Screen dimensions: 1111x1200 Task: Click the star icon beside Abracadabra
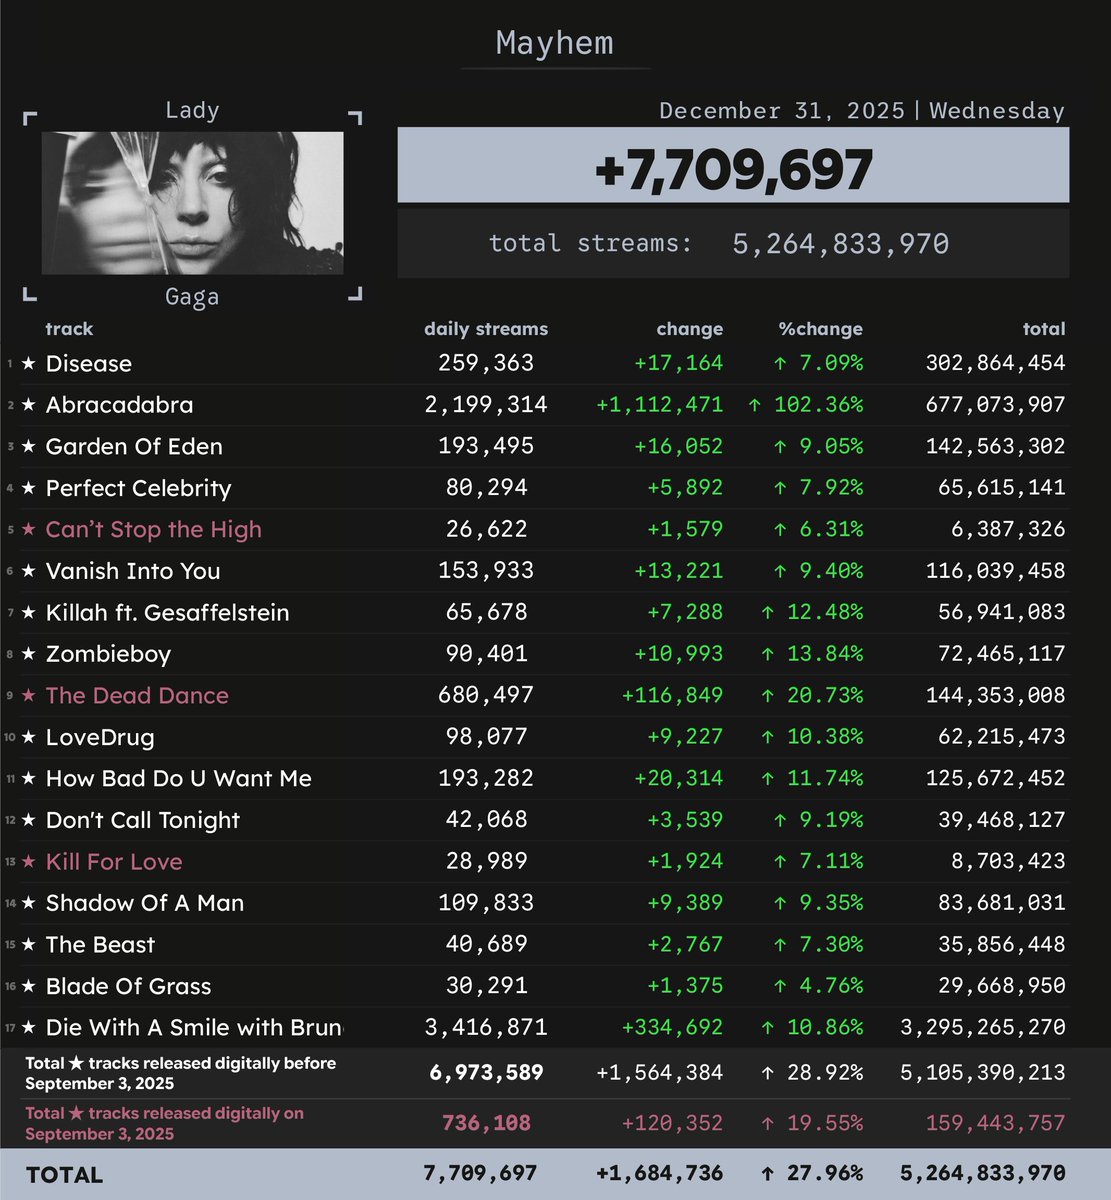coord(28,405)
